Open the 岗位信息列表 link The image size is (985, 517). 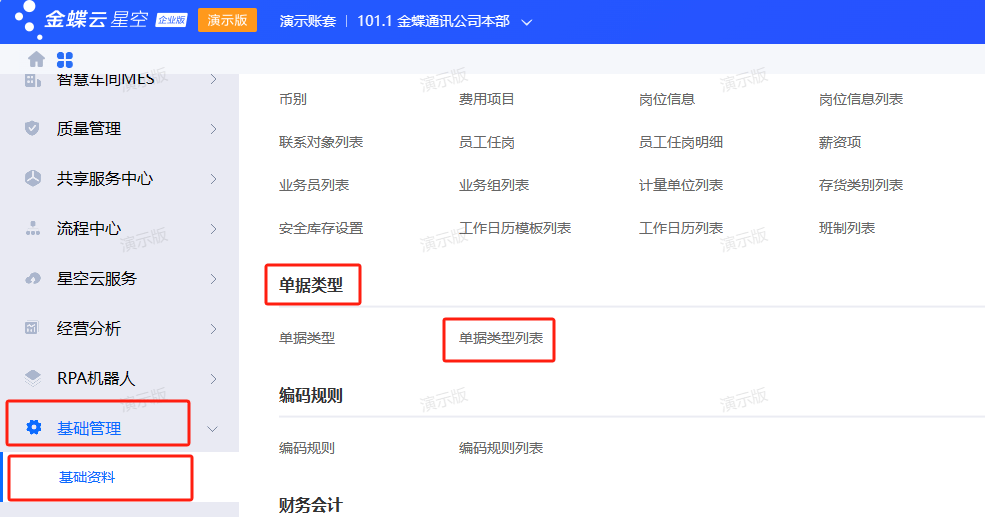861,99
